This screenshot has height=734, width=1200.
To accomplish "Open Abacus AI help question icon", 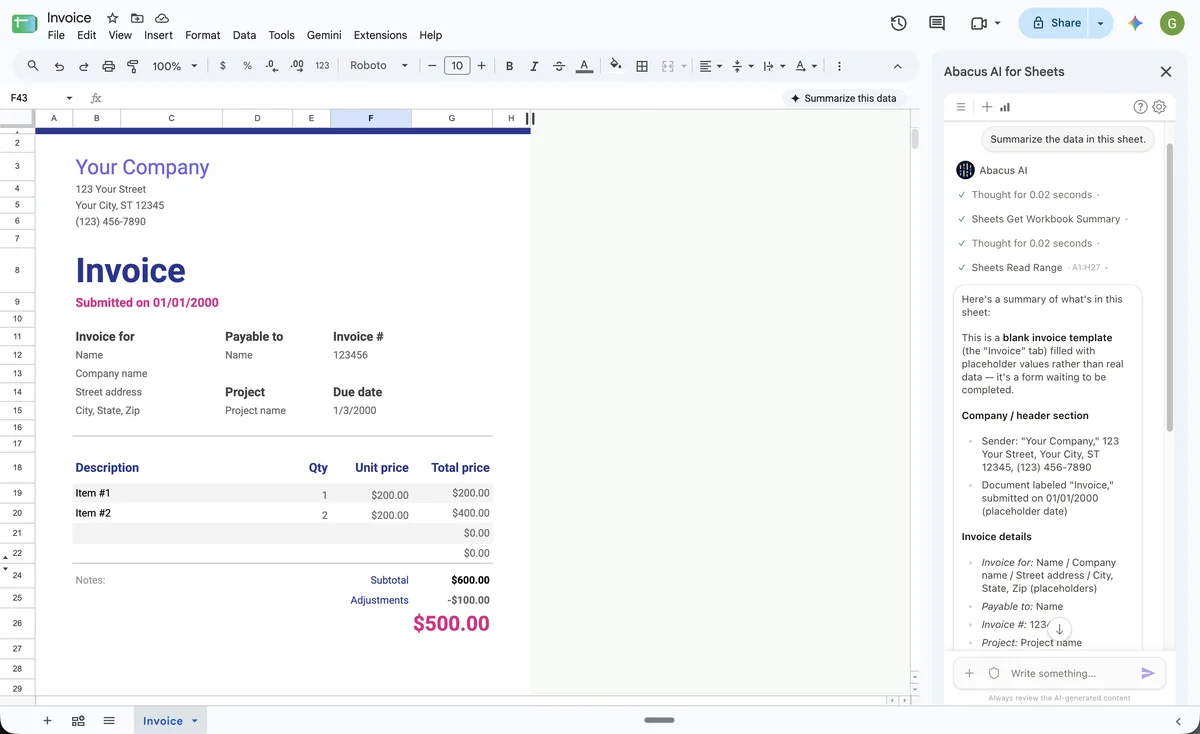I will click(1140, 107).
